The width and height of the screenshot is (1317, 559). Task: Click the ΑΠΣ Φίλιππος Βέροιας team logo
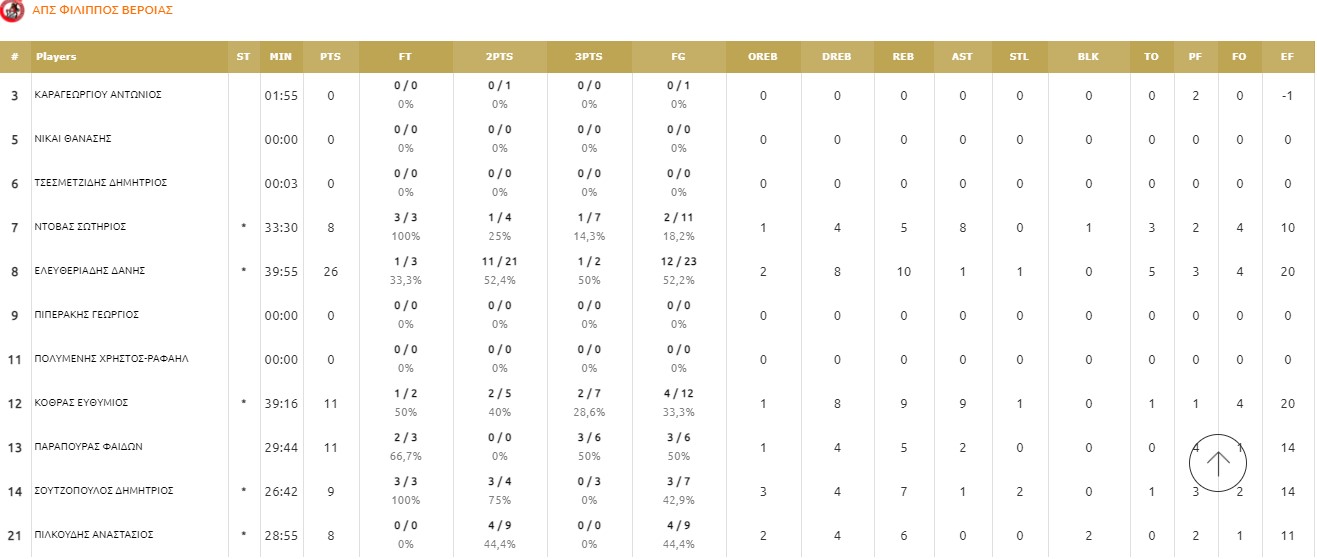[x=13, y=11]
